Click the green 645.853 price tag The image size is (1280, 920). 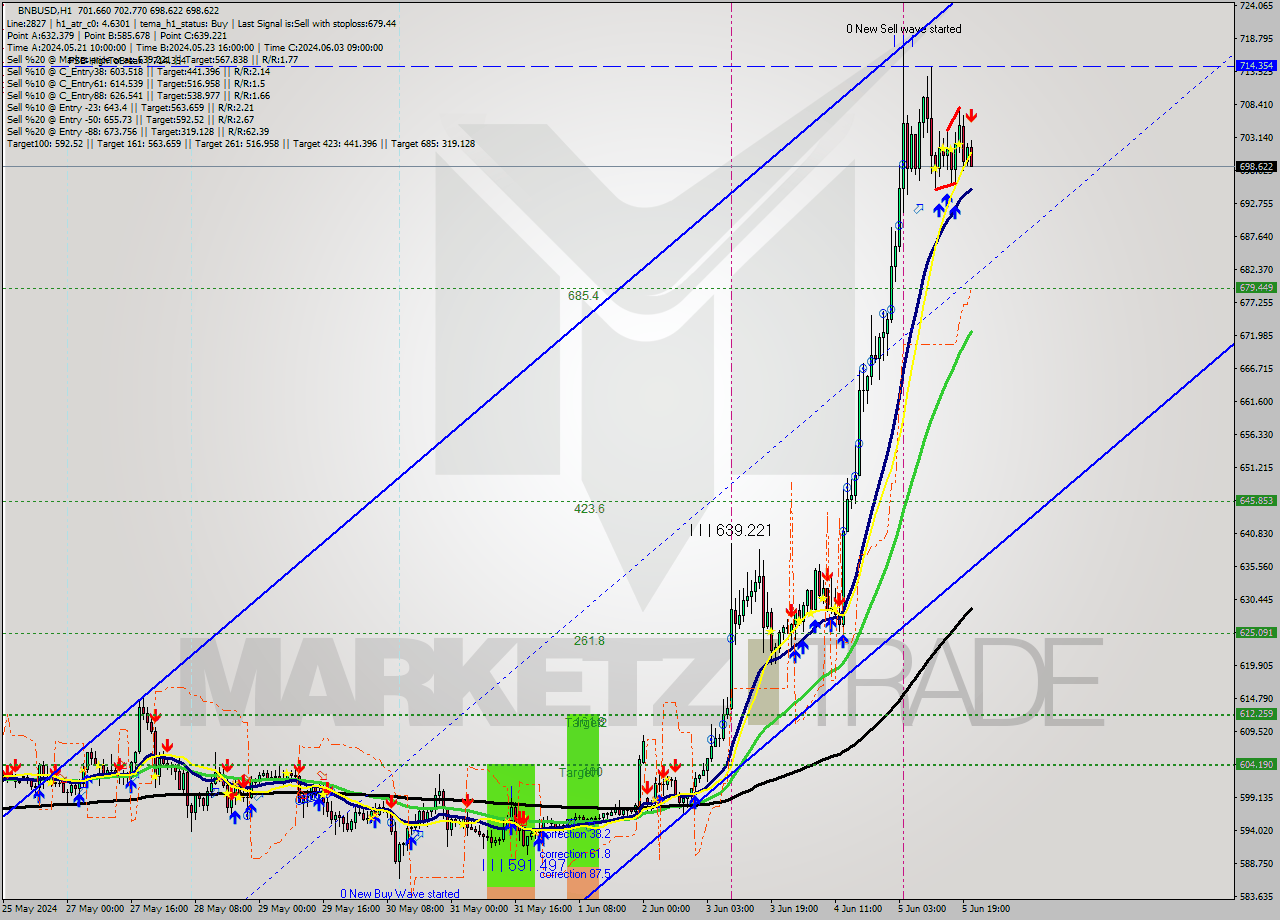tap(1256, 500)
